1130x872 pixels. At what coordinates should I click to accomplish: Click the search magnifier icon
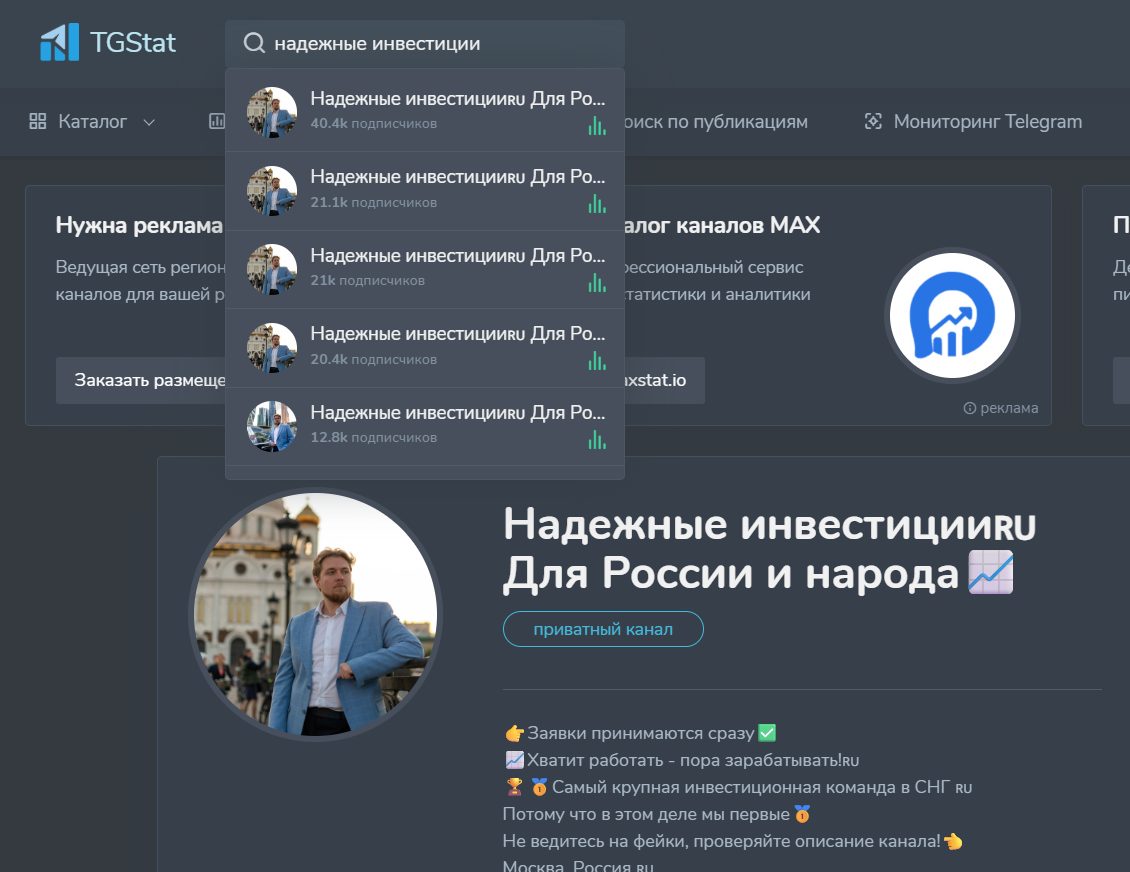coord(254,43)
